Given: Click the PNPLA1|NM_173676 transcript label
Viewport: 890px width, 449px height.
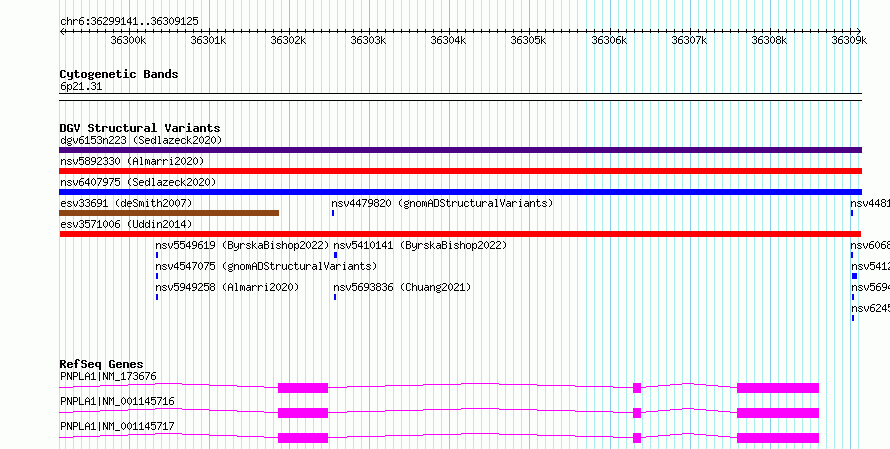Looking at the screenshot, I should tap(108, 376).
